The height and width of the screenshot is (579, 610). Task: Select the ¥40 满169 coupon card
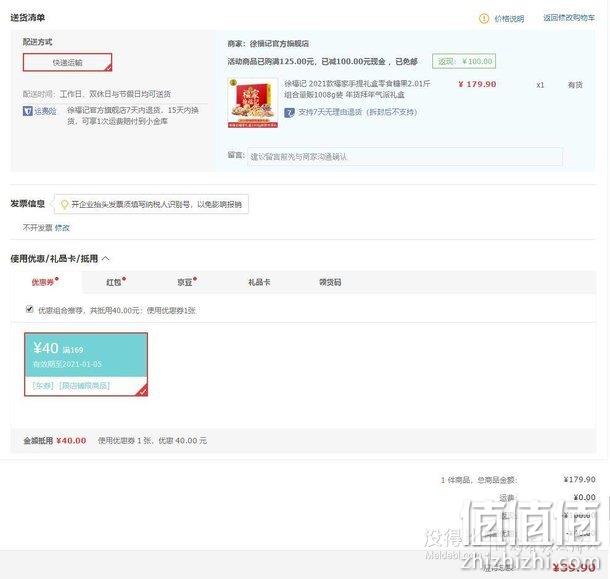86,364
